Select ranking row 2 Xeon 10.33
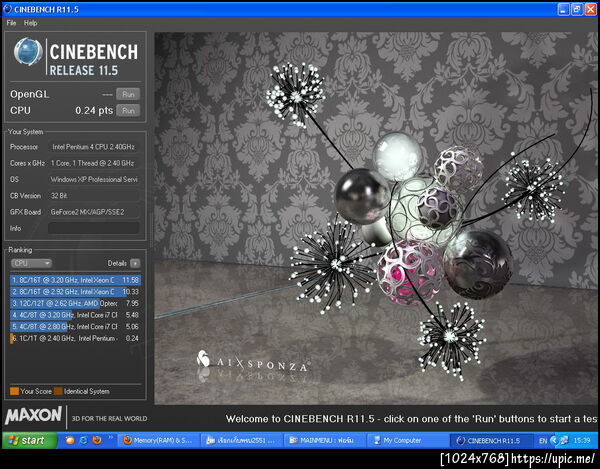The width and height of the screenshot is (600, 469). click(75, 291)
